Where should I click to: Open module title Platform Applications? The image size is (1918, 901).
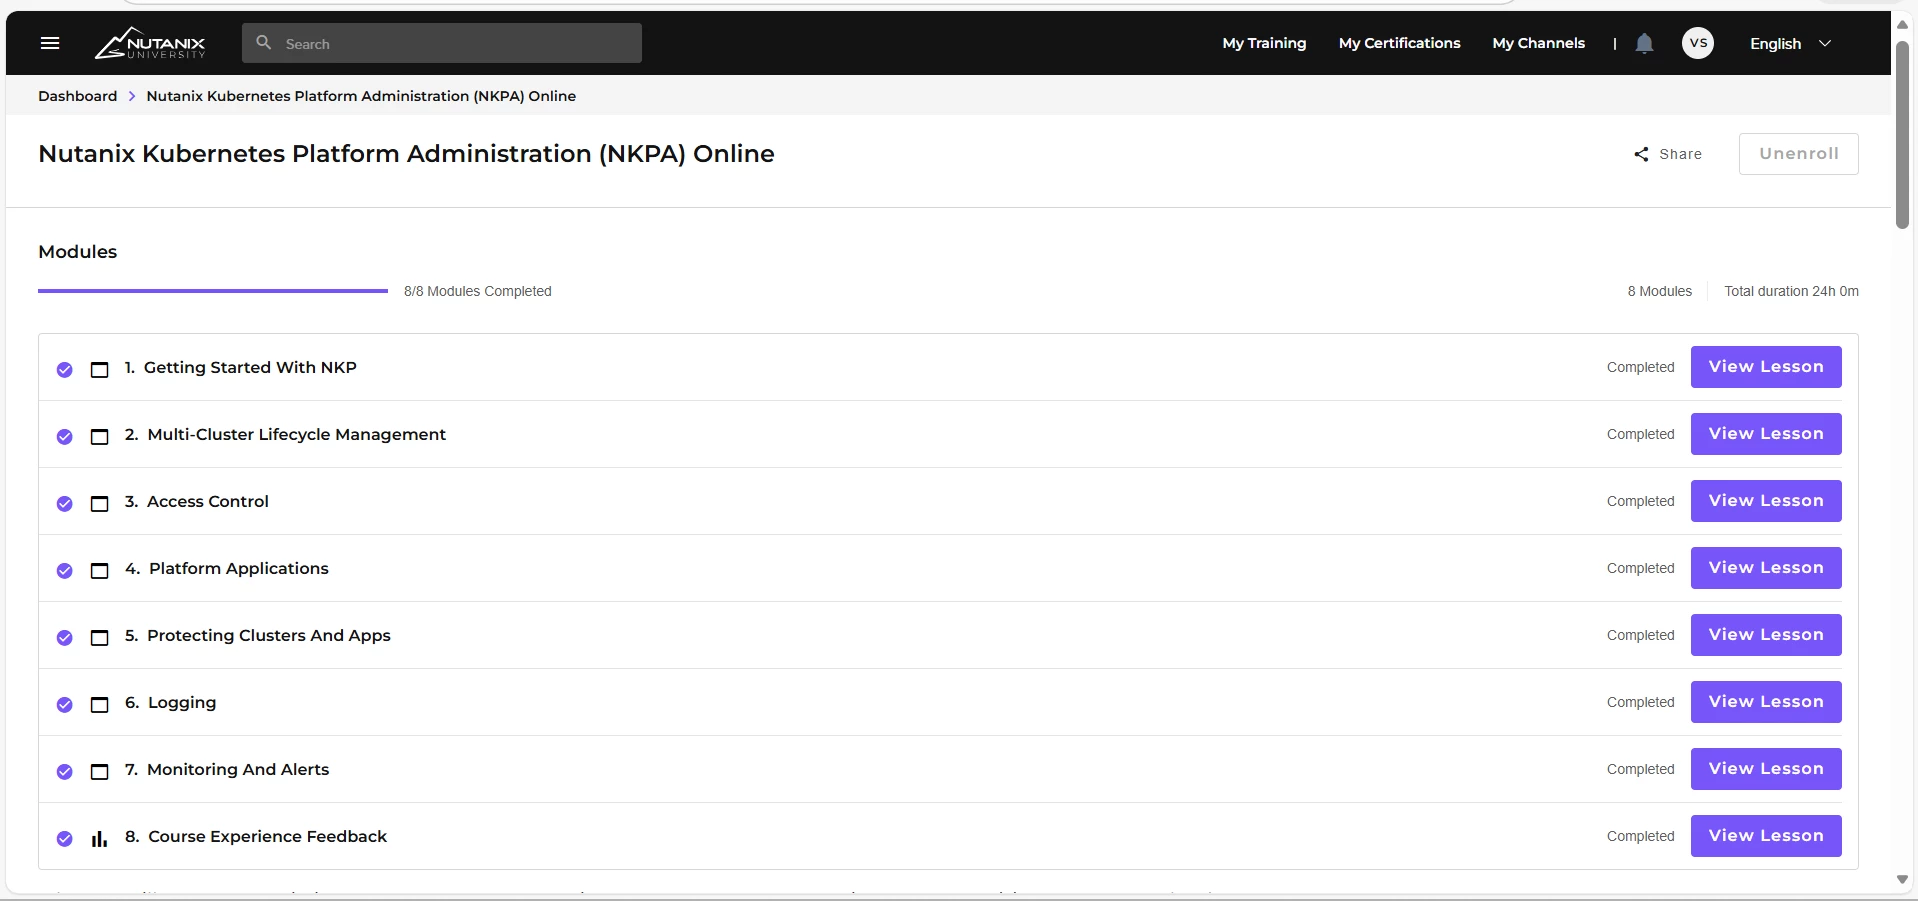click(239, 568)
